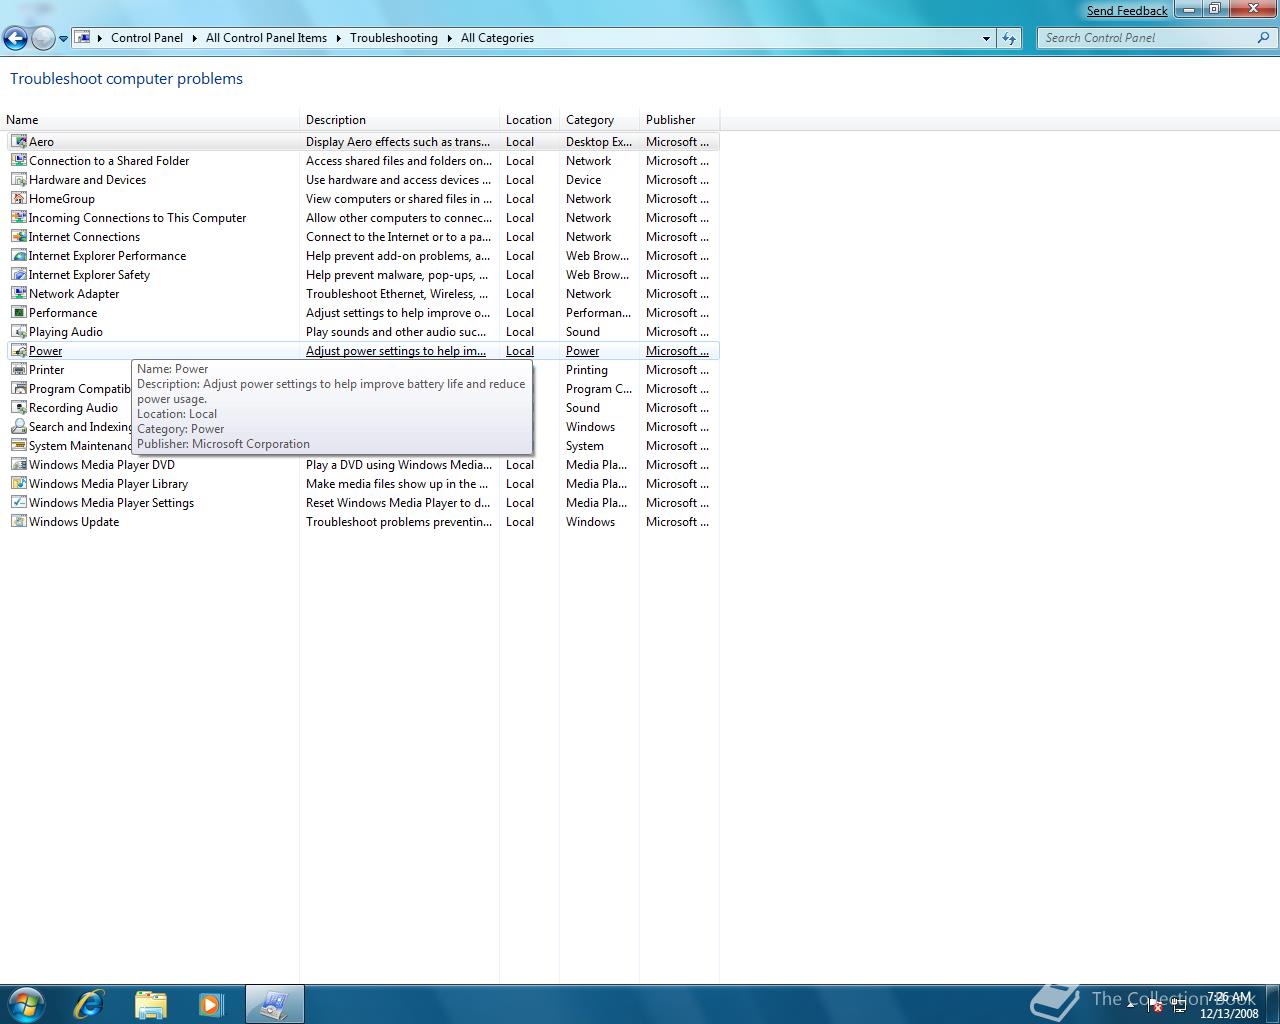Click the Search and Indexing icon

19,427
